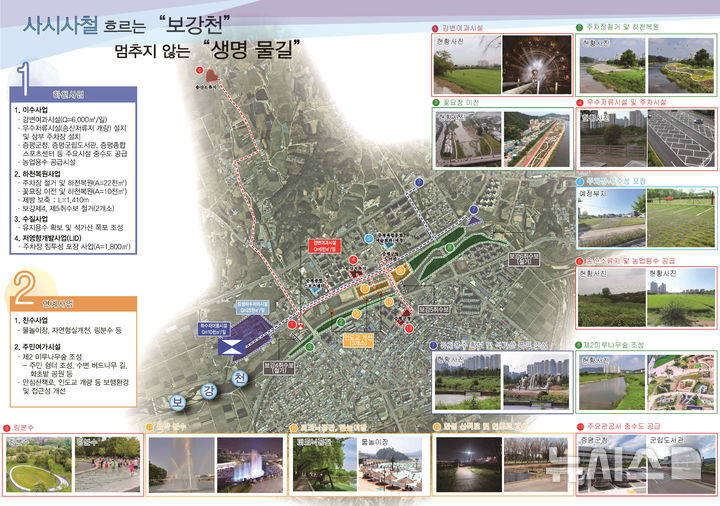Click the large blue number 1 graphic
The height and width of the screenshot is (506, 720).
click(x=24, y=79)
